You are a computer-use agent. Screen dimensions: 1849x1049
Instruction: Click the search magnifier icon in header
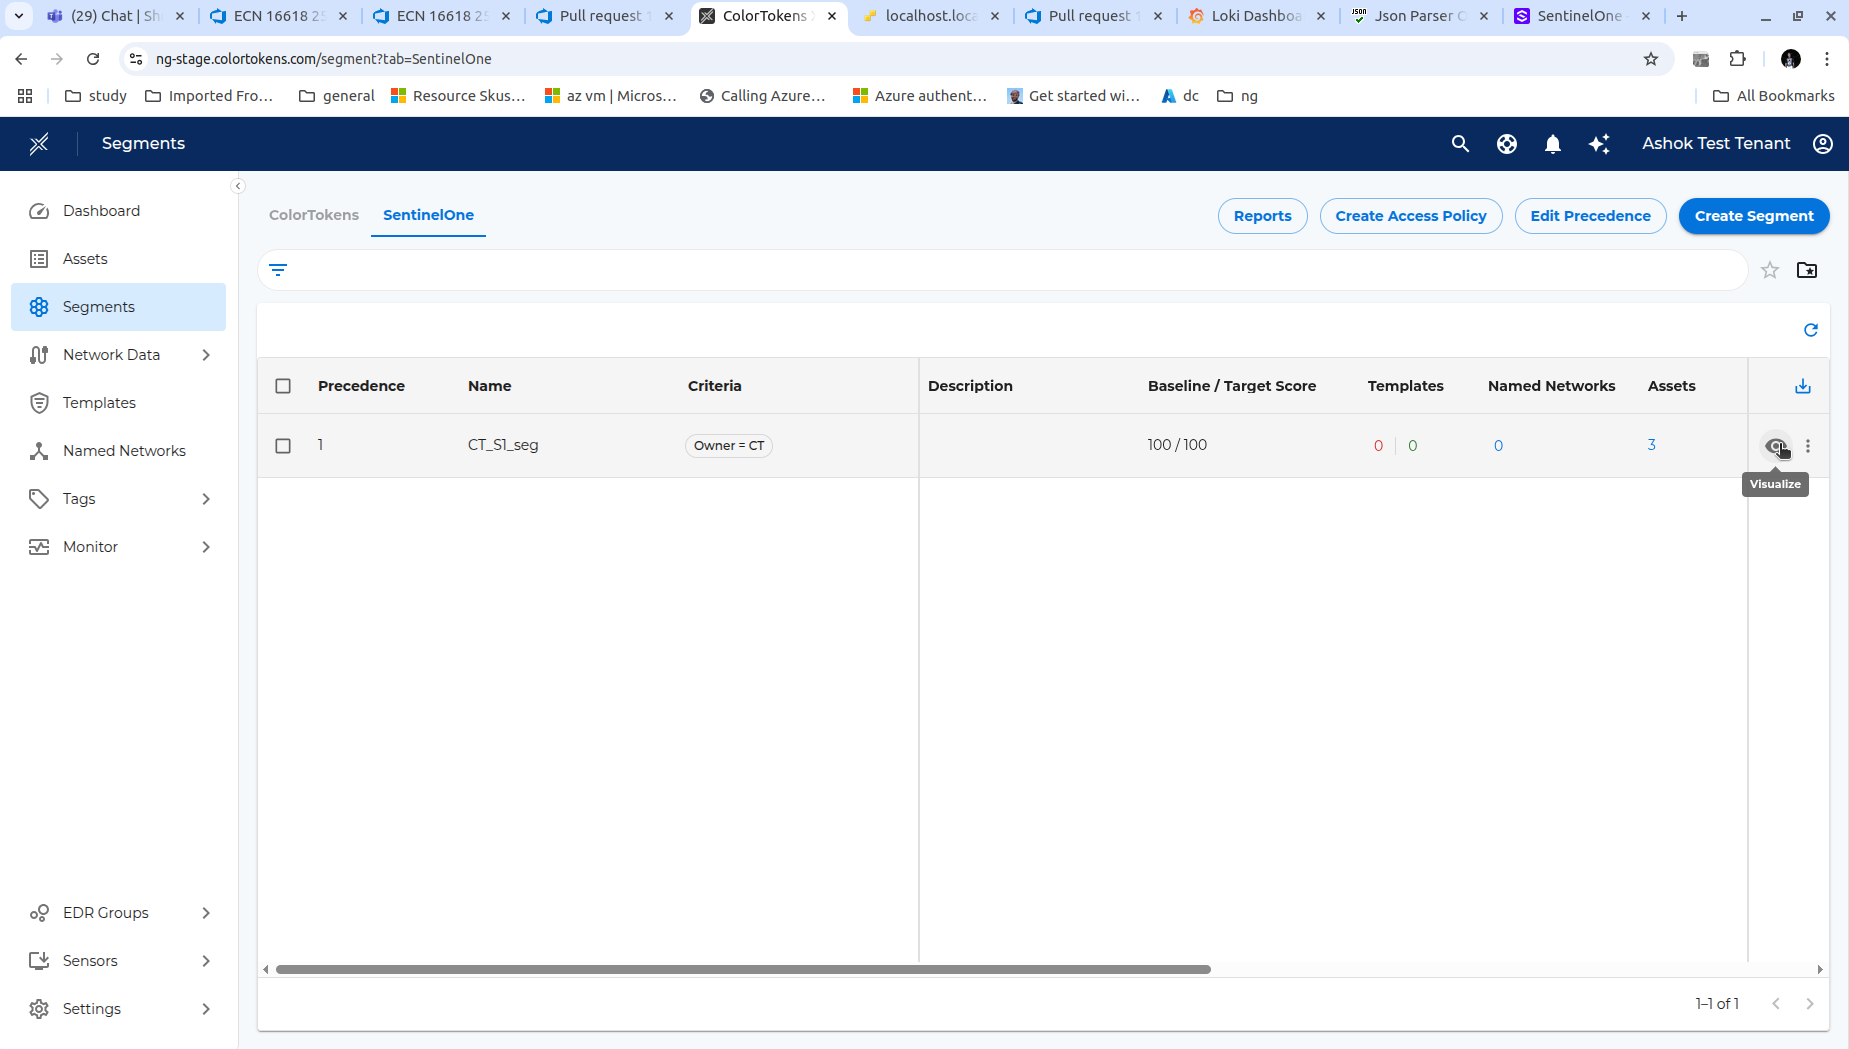coord(1460,144)
